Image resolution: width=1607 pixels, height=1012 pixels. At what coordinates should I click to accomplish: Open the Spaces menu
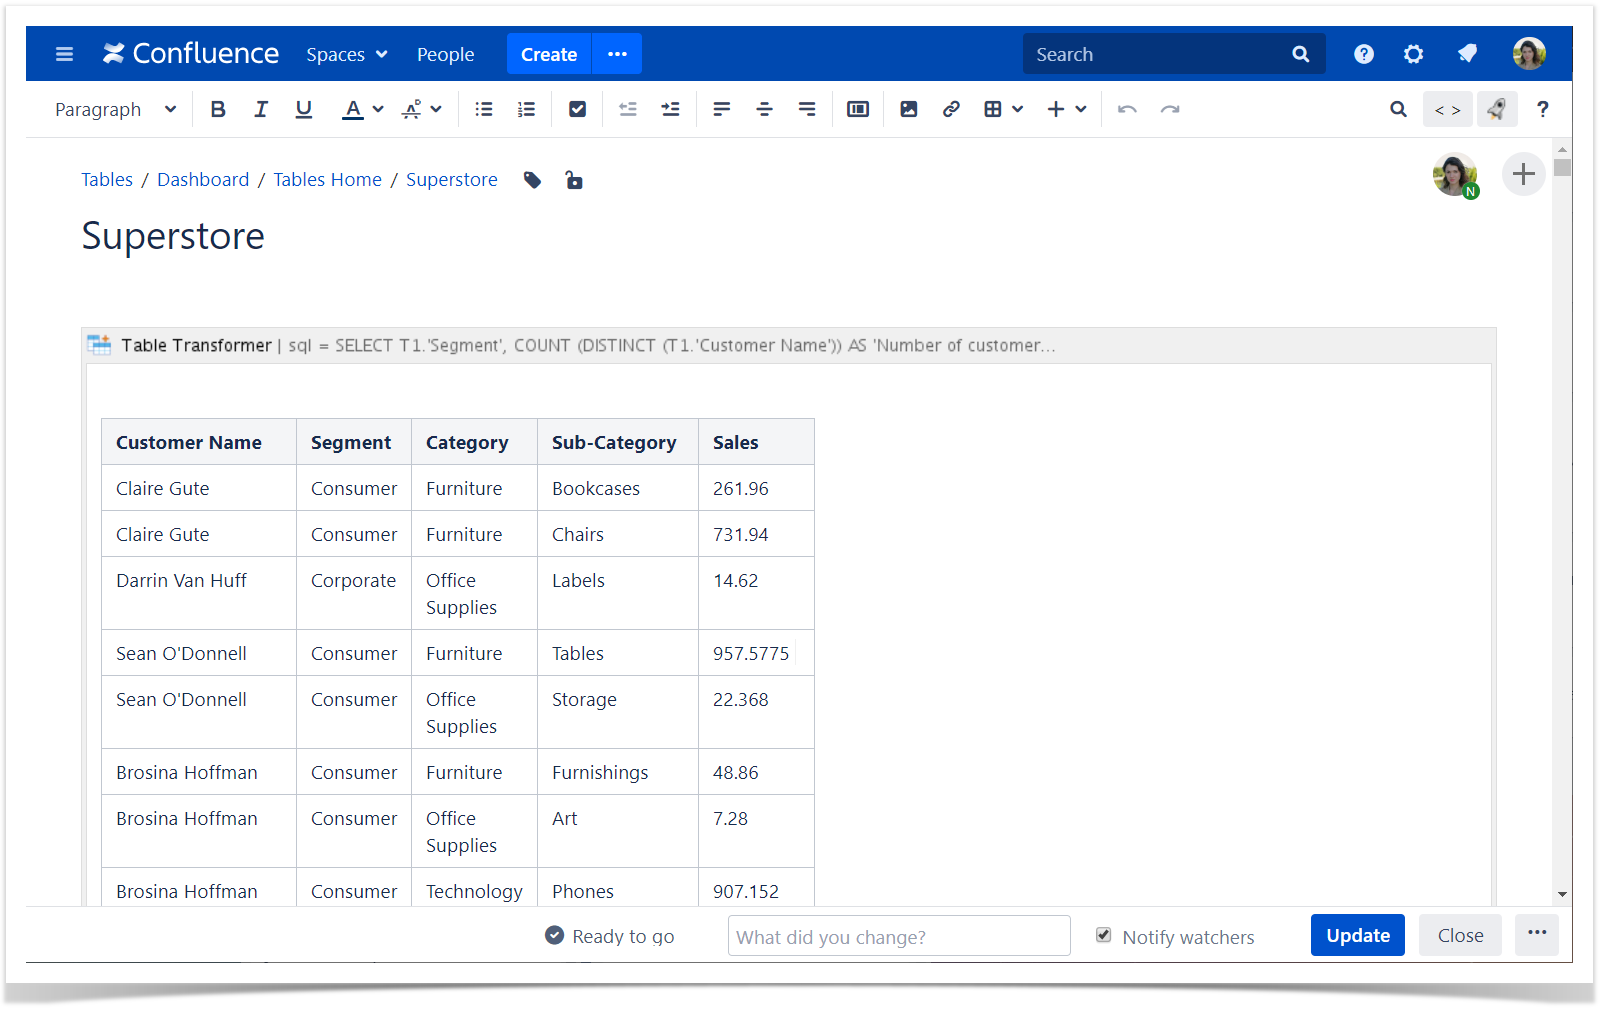[346, 54]
